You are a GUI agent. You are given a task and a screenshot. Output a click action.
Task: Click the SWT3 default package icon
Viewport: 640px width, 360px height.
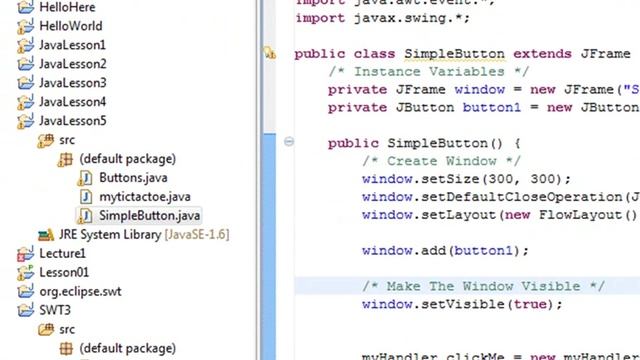66,349
